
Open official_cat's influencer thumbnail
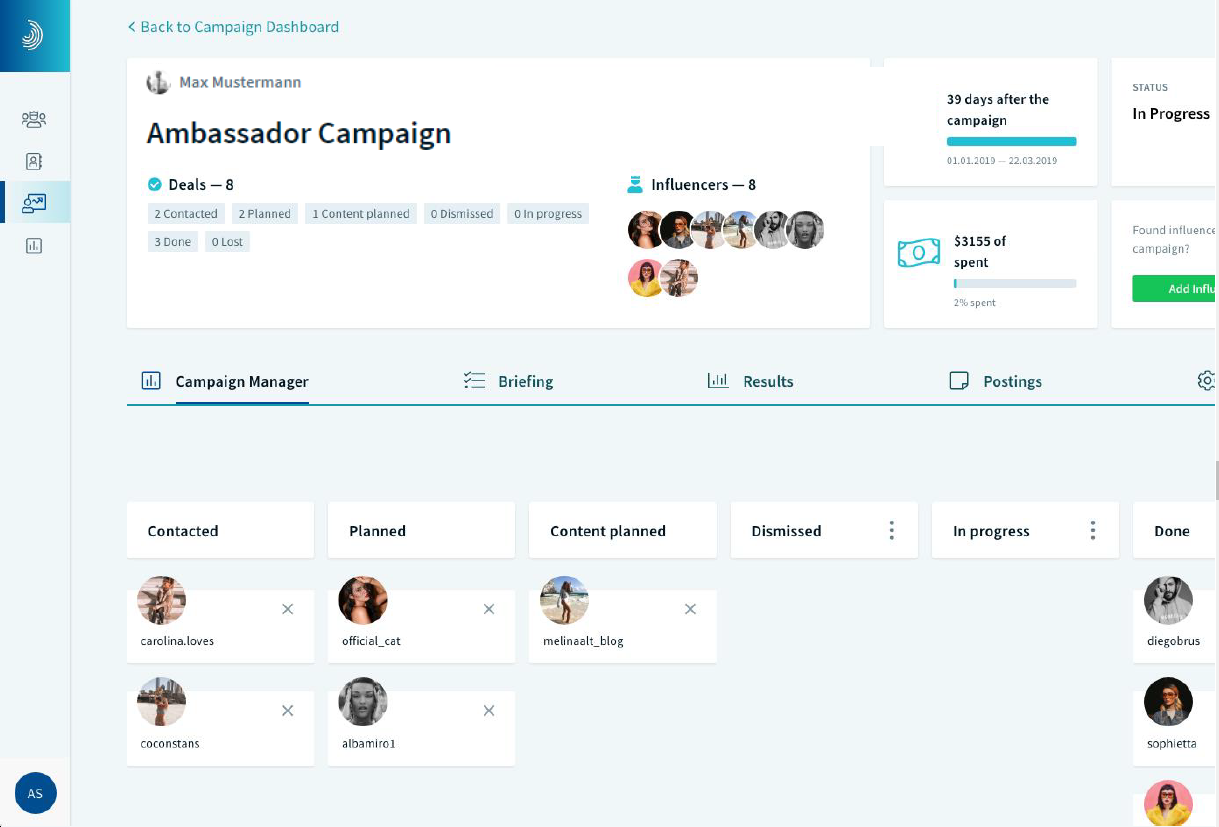coord(363,600)
